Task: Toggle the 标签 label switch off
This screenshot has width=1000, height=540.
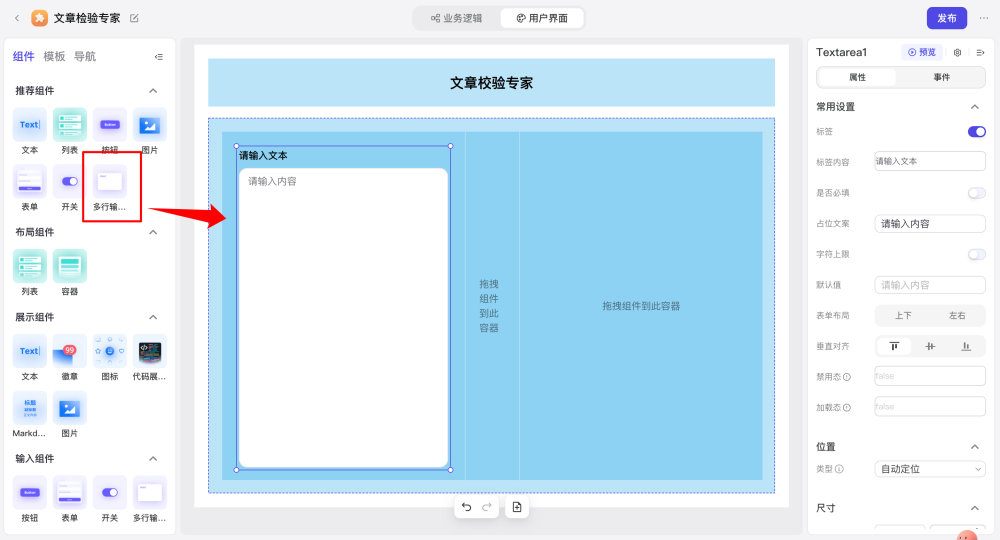Action: click(x=976, y=131)
